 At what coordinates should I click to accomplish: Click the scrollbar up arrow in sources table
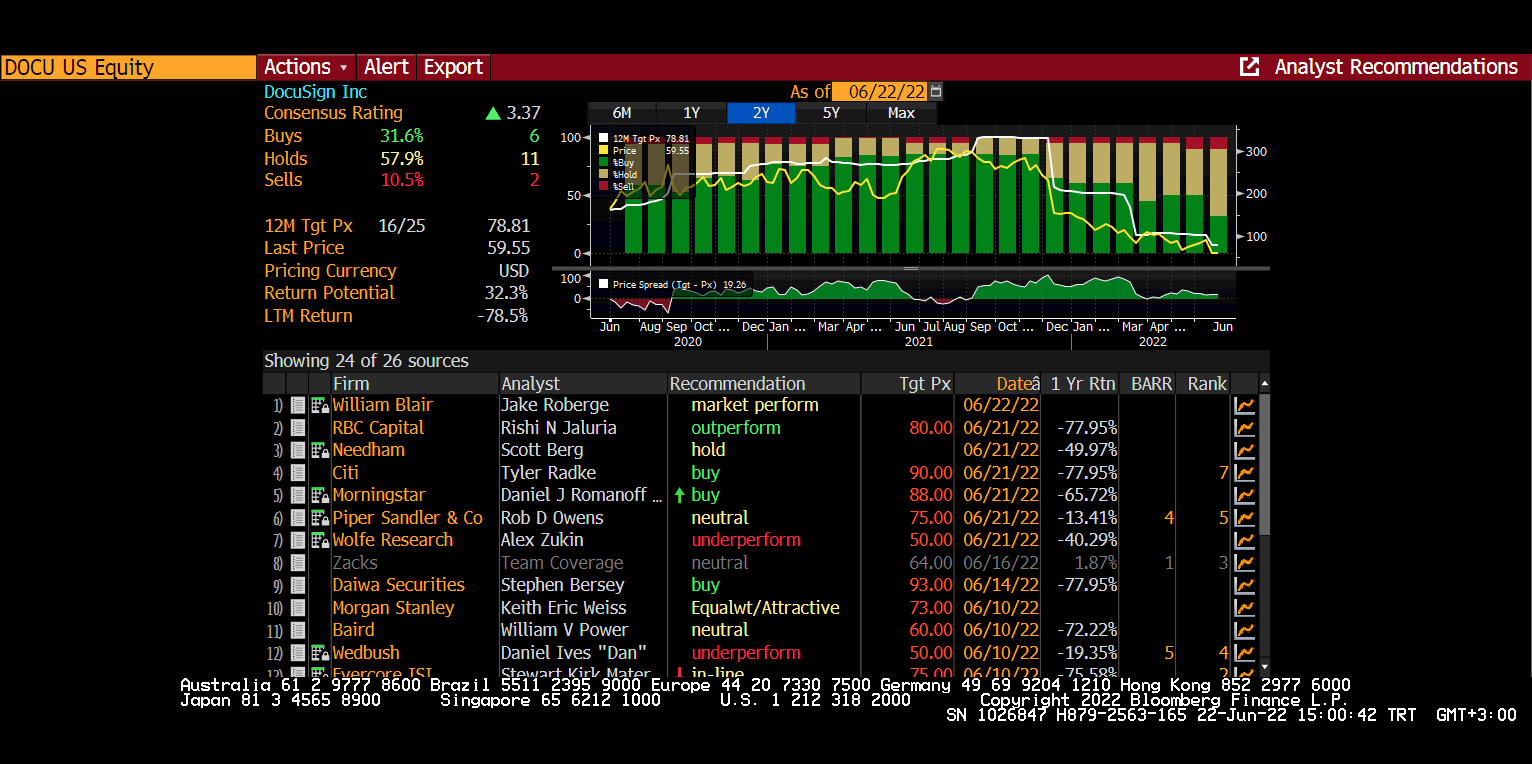coord(1264,384)
